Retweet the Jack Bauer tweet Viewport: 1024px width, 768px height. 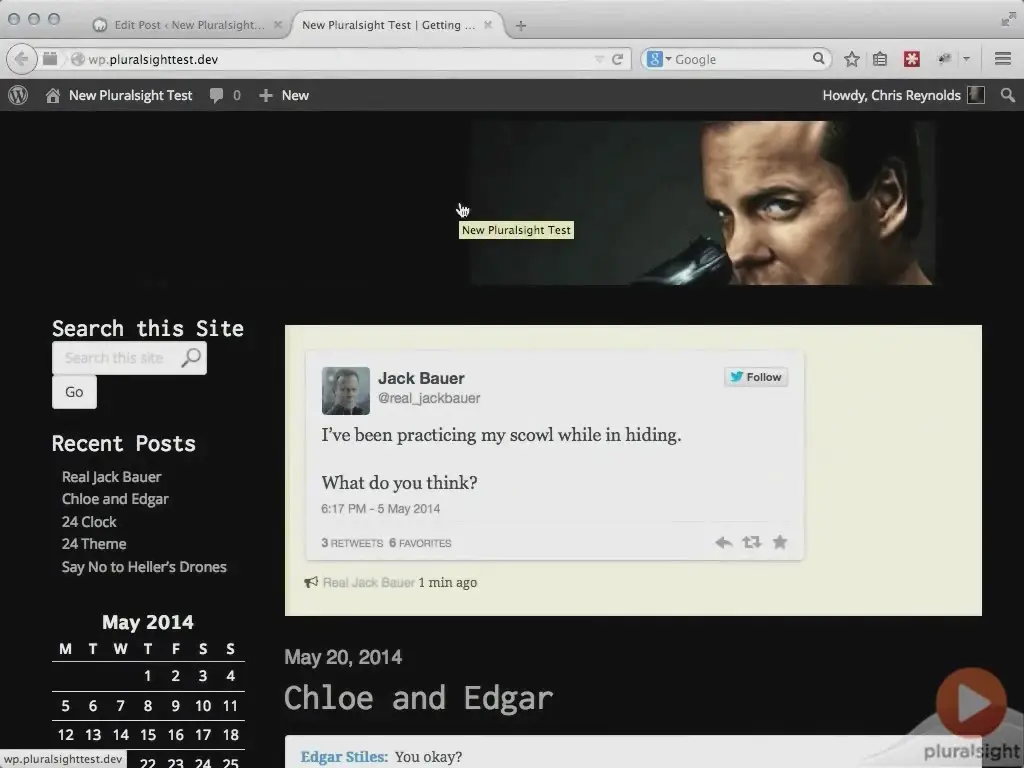click(x=752, y=542)
